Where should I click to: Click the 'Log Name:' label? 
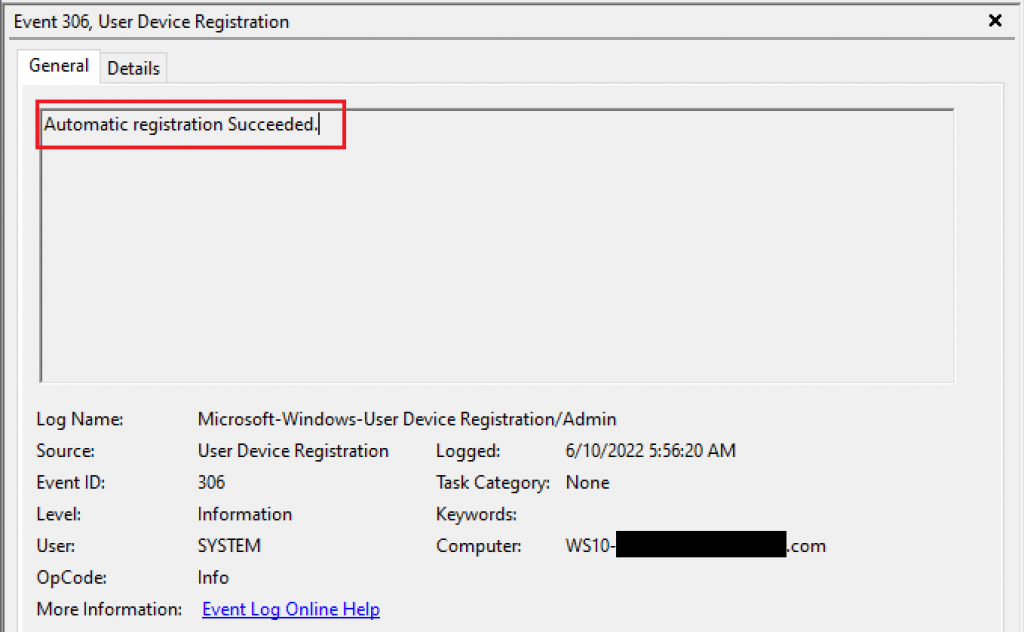[x=80, y=419]
